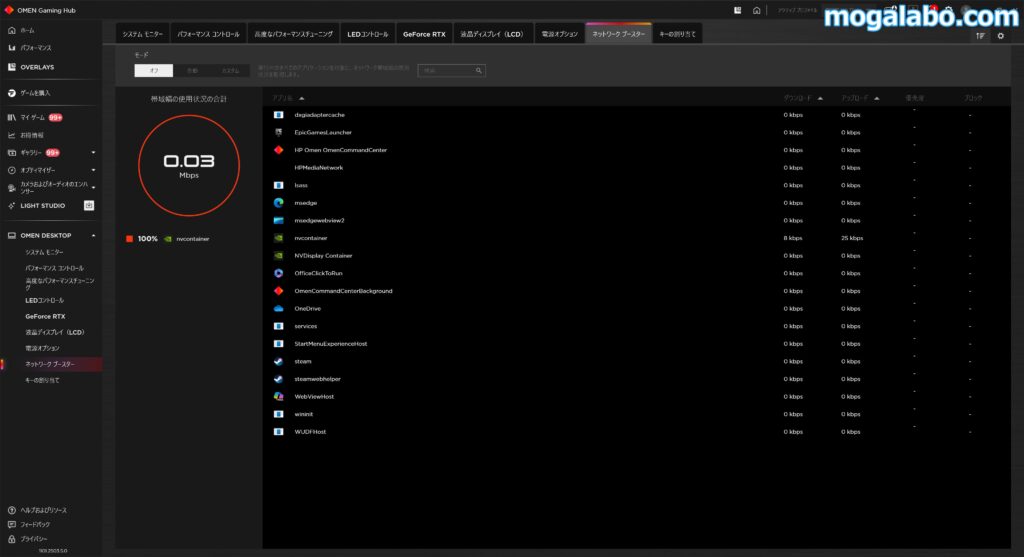This screenshot has width=1024, height=557.
Task: Open LEDコントロール in sidebar submenu
Action: 44,300
